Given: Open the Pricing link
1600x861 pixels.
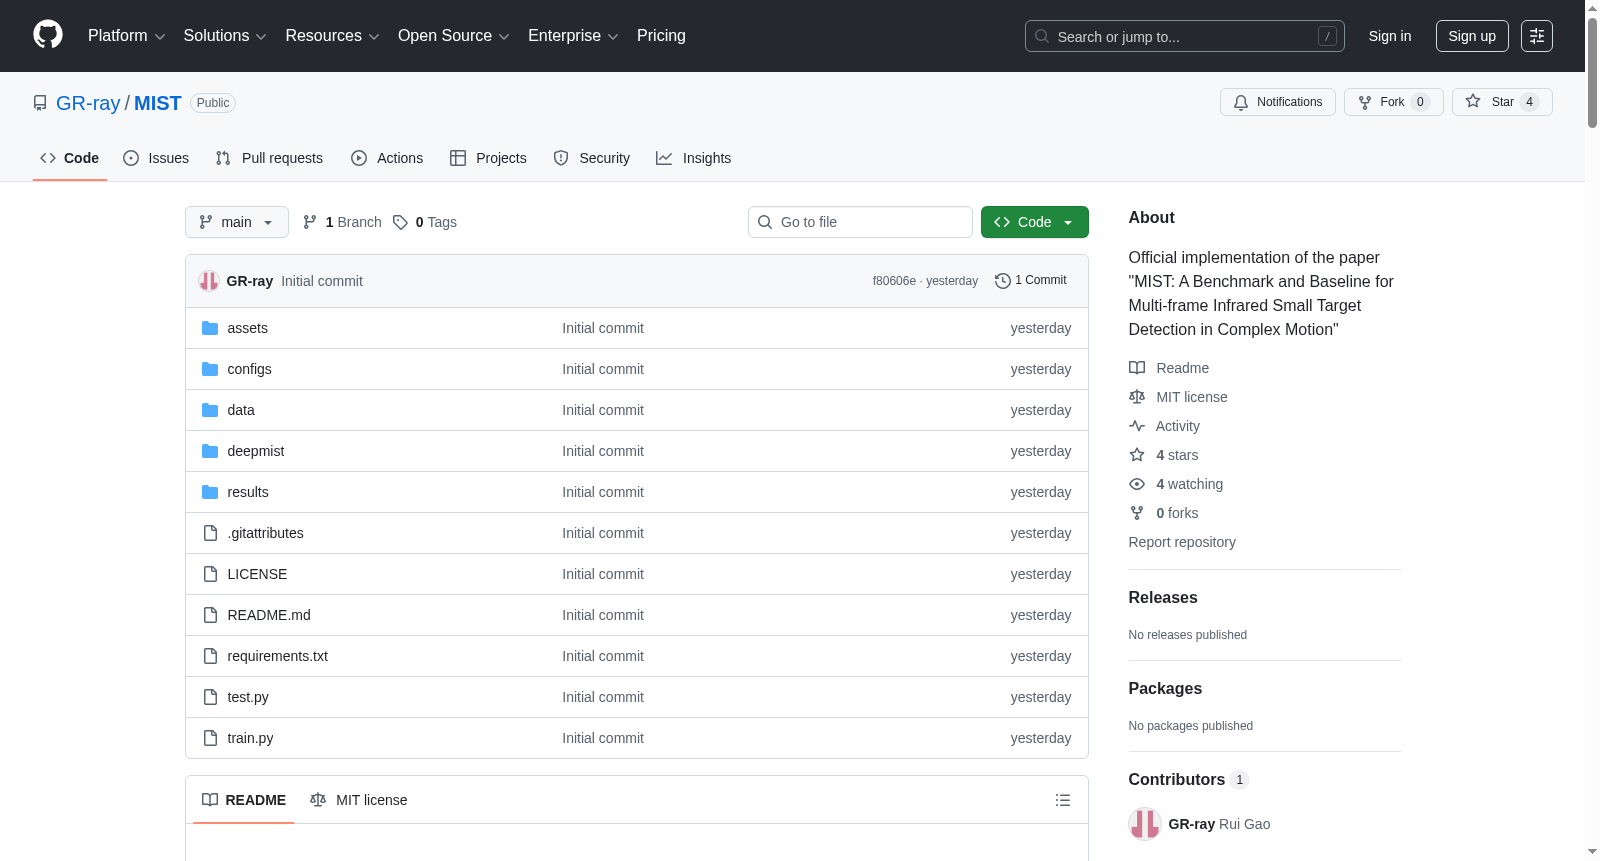Looking at the screenshot, I should click(661, 36).
